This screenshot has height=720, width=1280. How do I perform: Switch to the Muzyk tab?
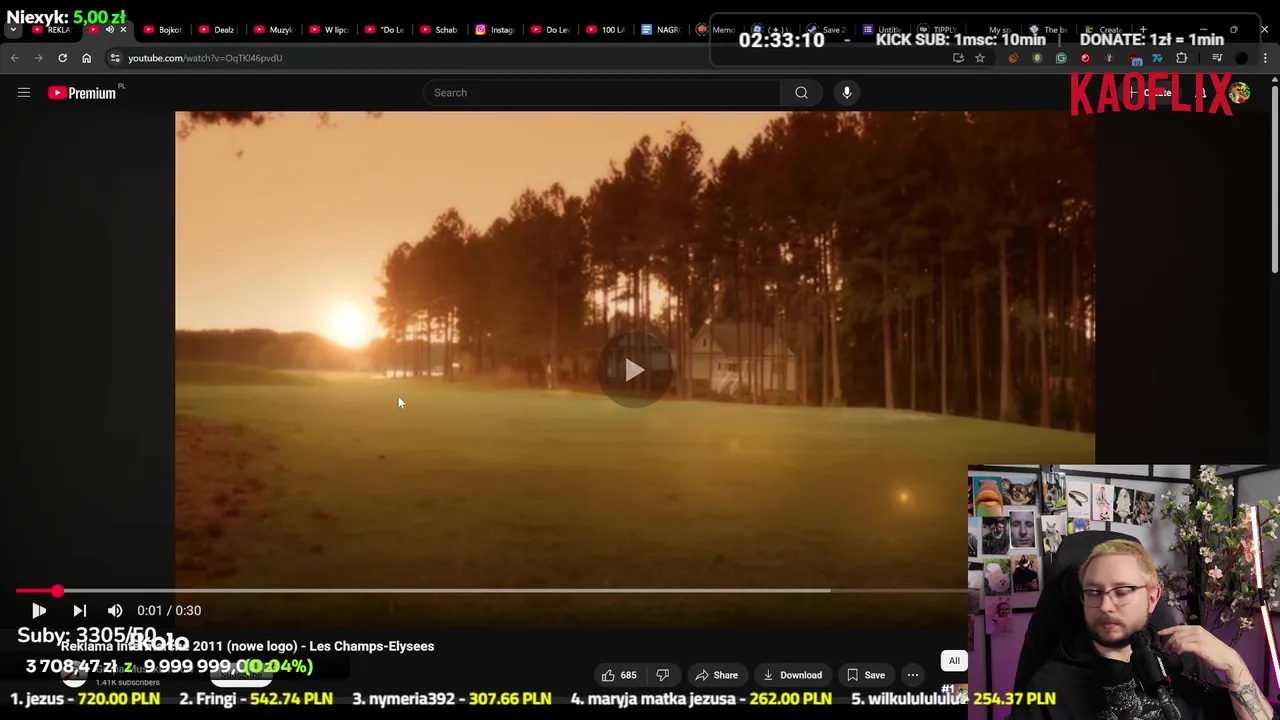(x=273, y=30)
